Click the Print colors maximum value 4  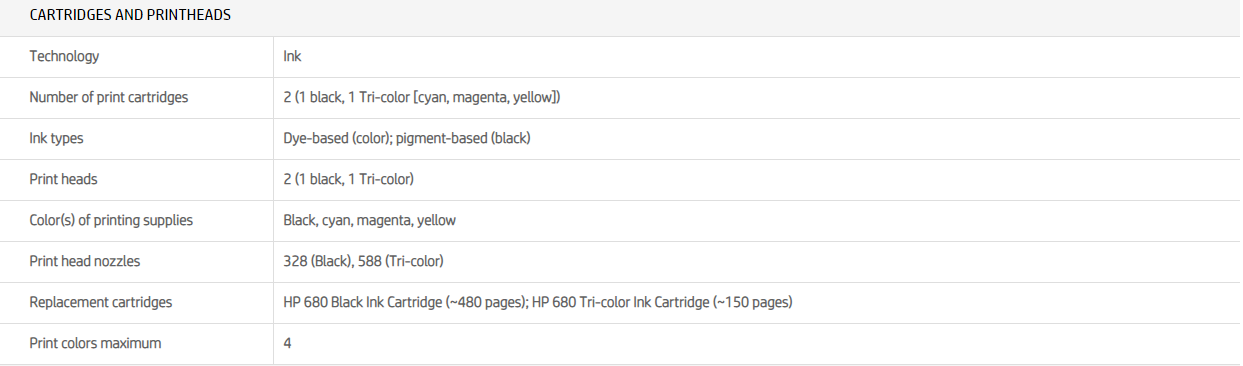point(288,343)
